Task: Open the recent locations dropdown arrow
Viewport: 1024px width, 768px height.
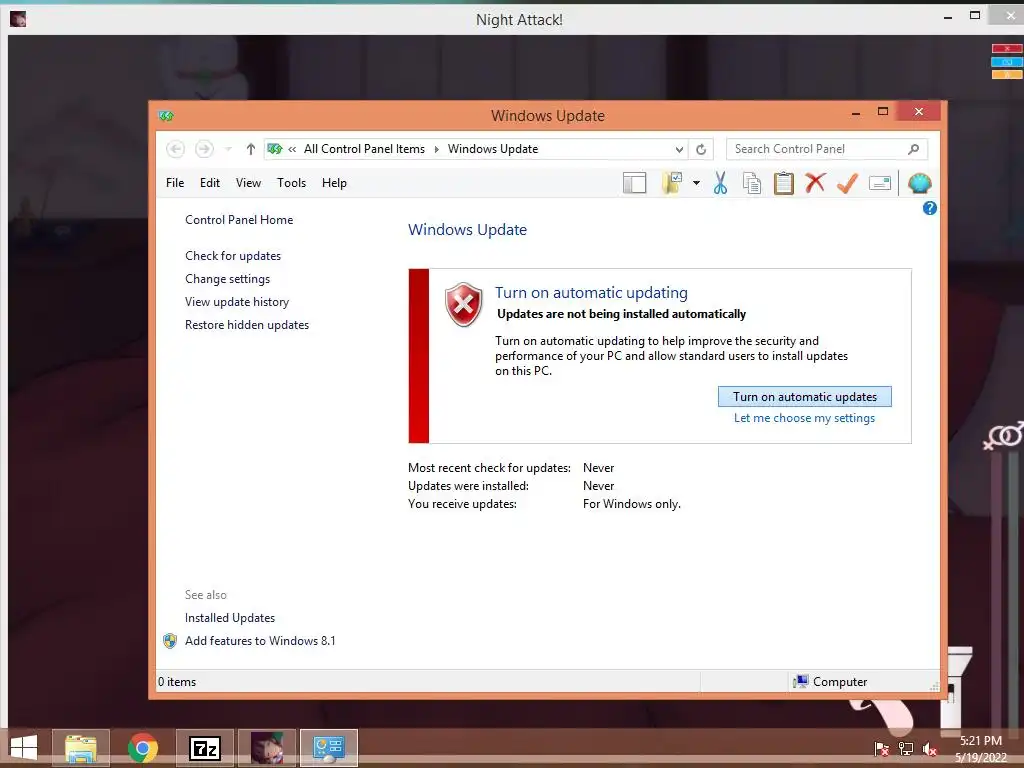Action: 228,149
